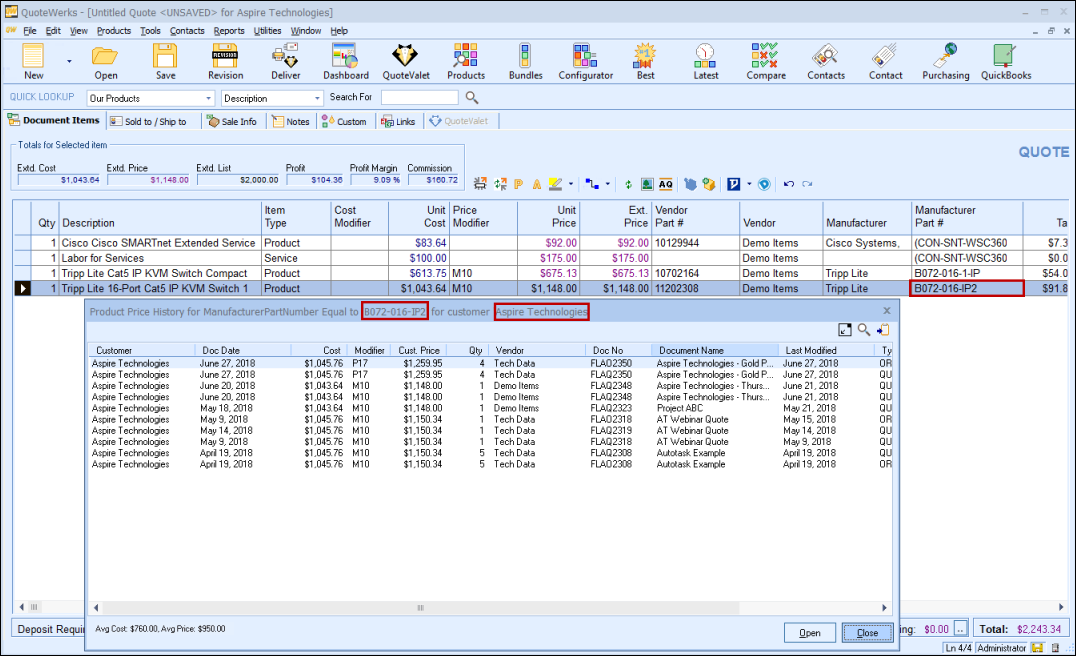This screenshot has height=656, width=1076.
Task: Click the Close button in price history popup
Action: 867,633
